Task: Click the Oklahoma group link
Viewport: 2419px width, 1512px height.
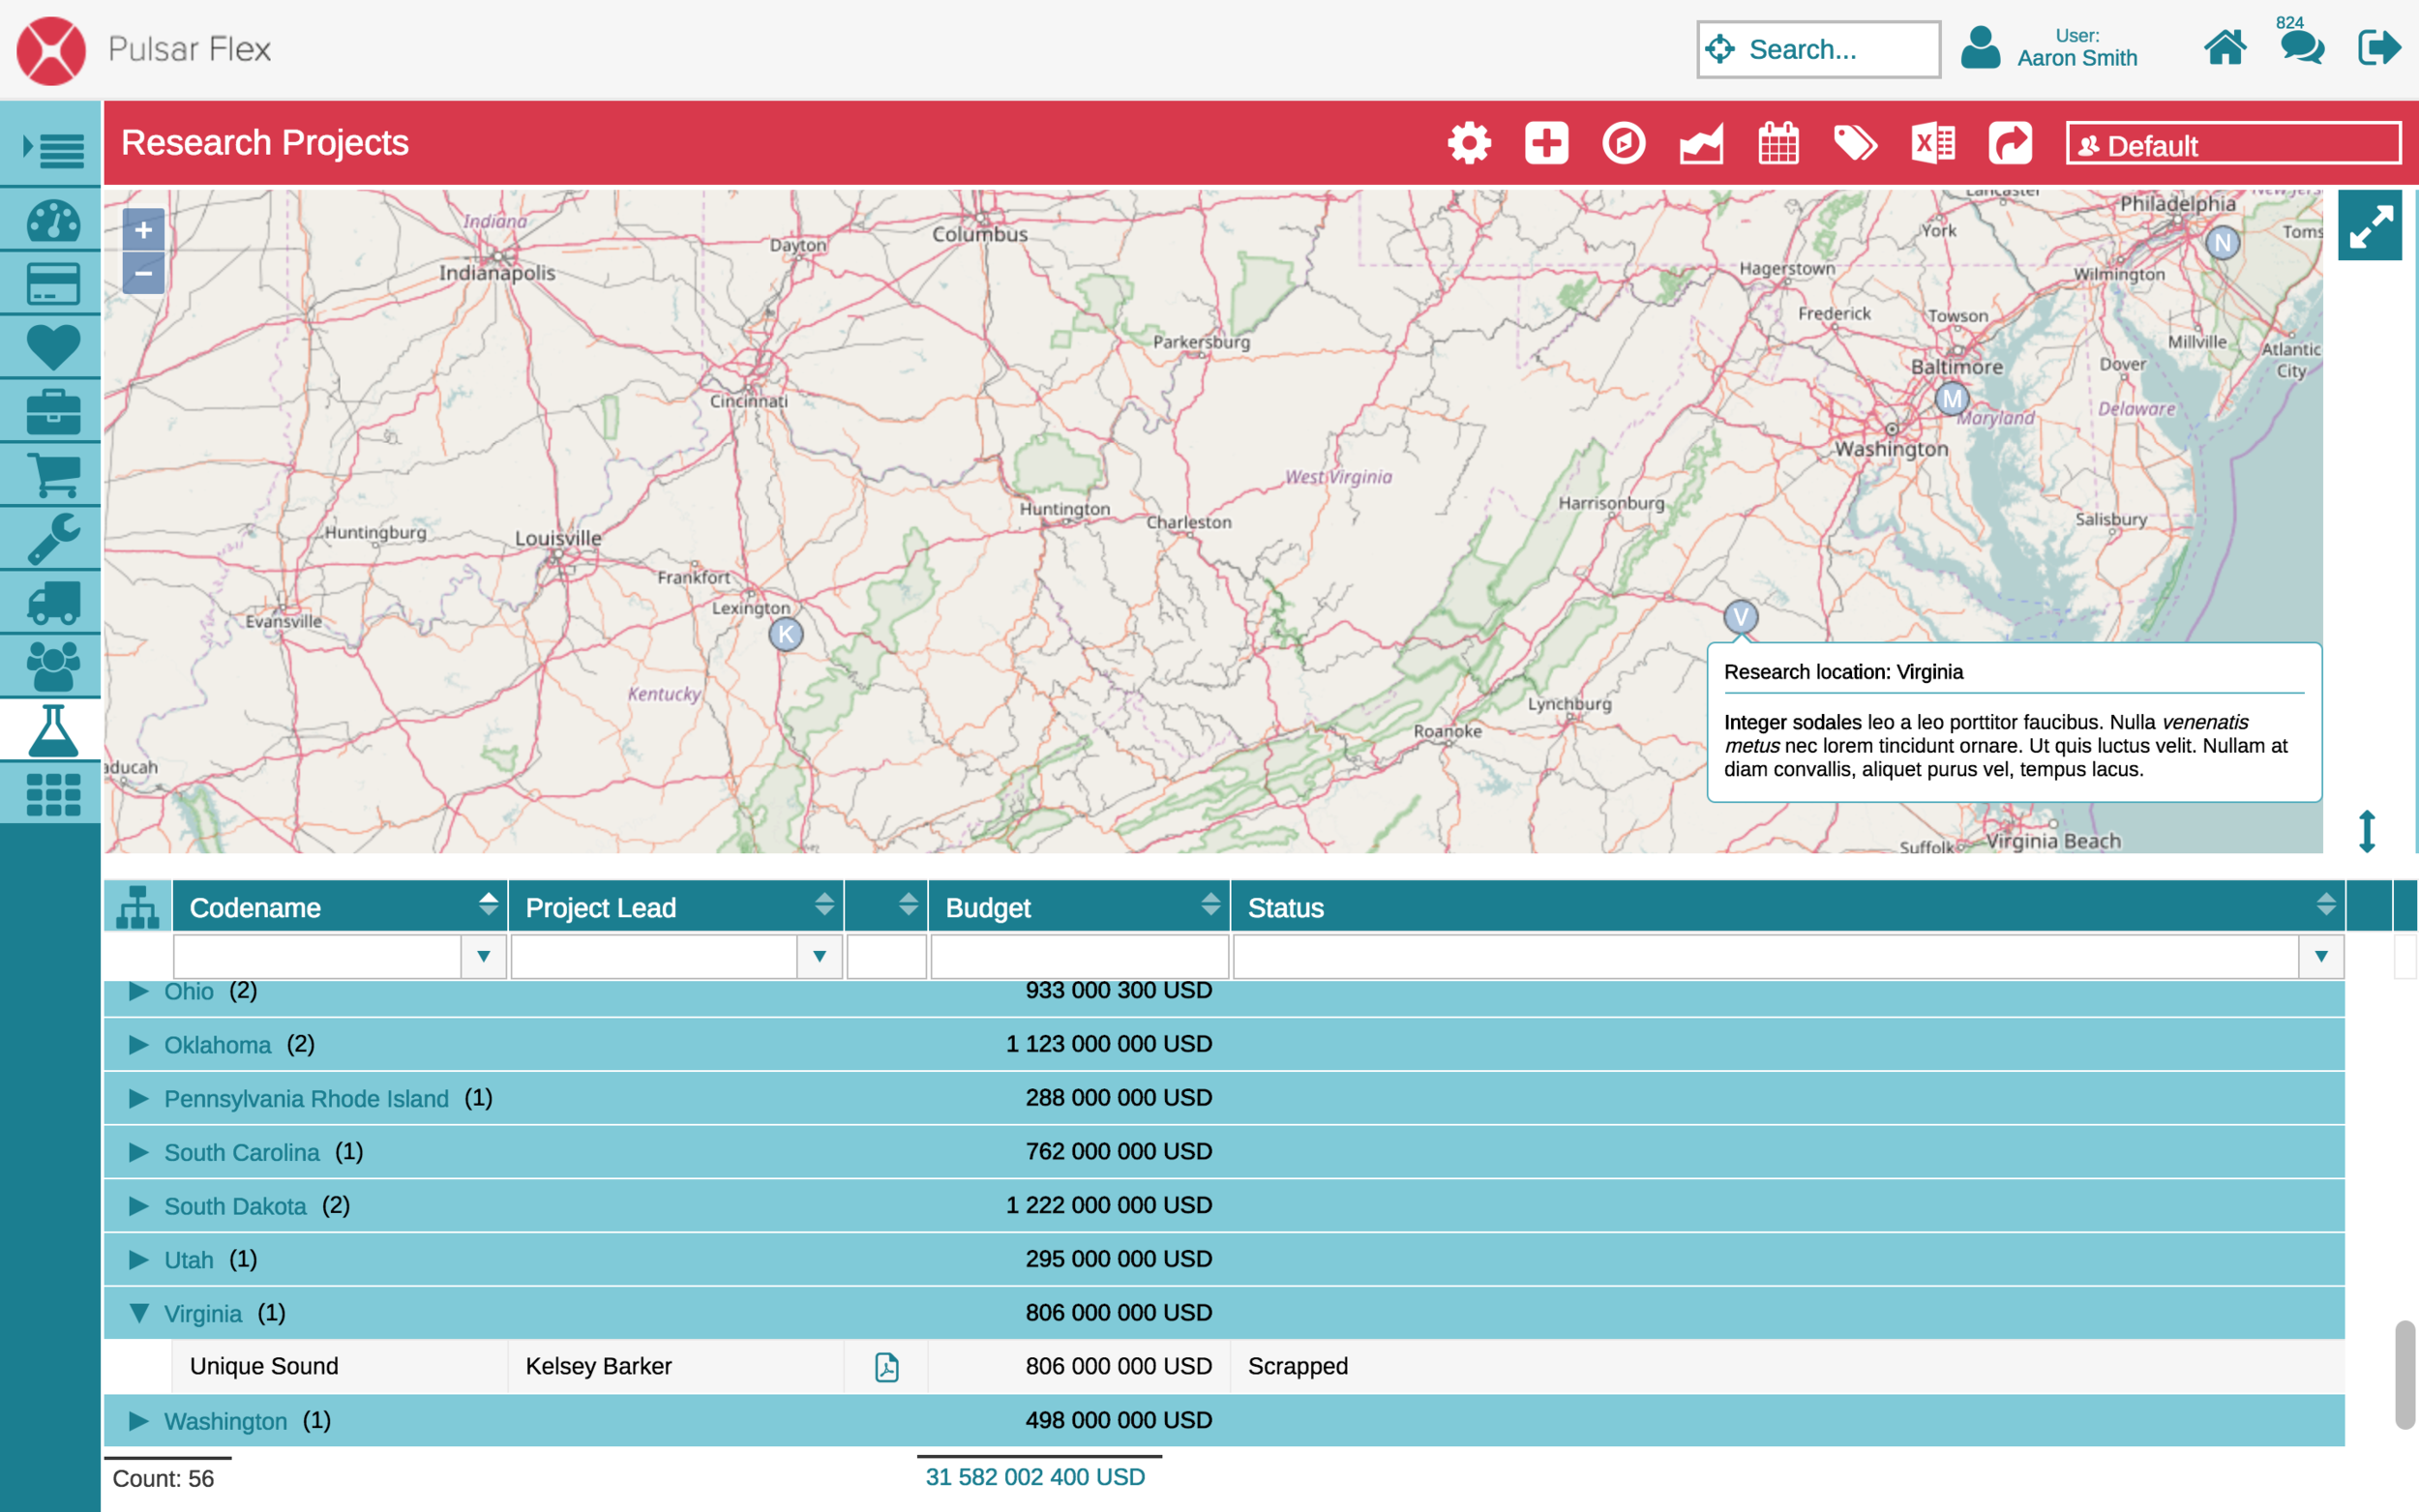Action: (x=217, y=1045)
